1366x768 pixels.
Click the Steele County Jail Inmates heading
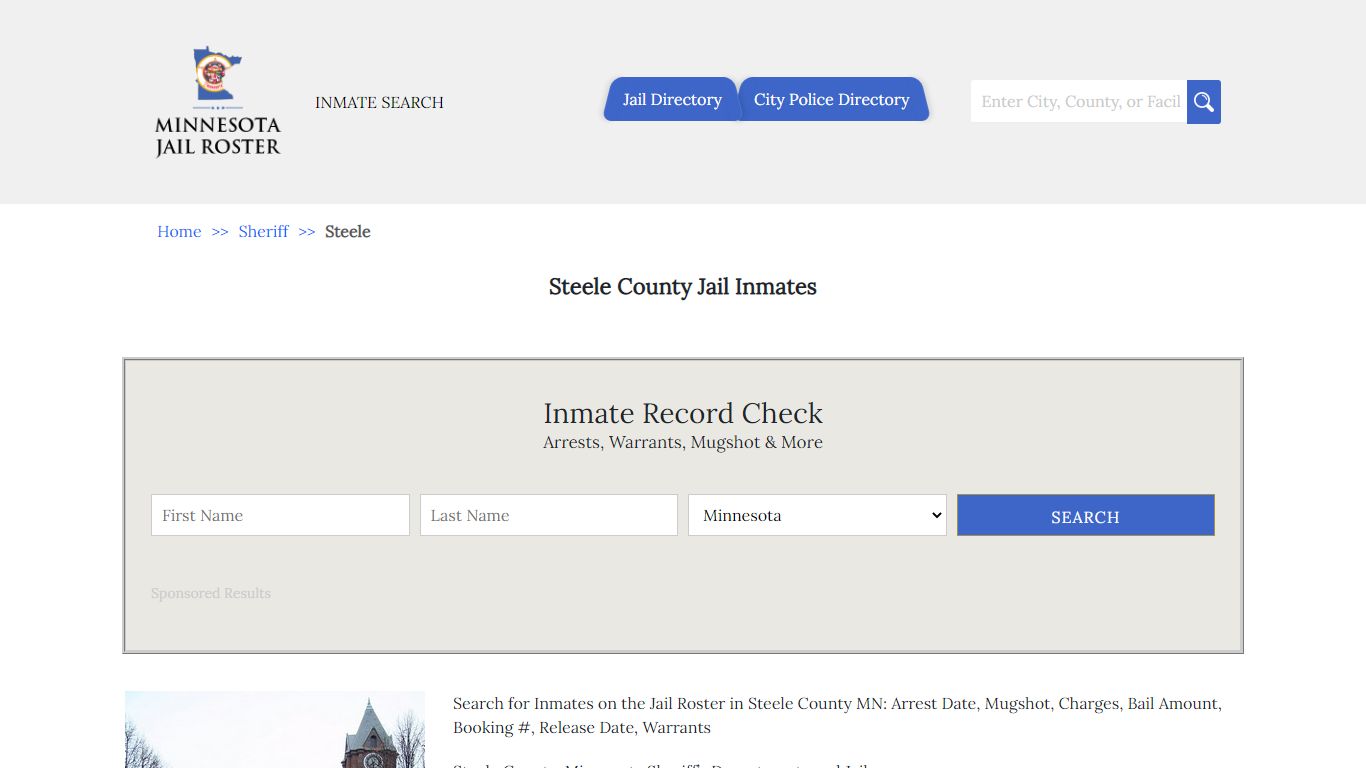coord(683,287)
